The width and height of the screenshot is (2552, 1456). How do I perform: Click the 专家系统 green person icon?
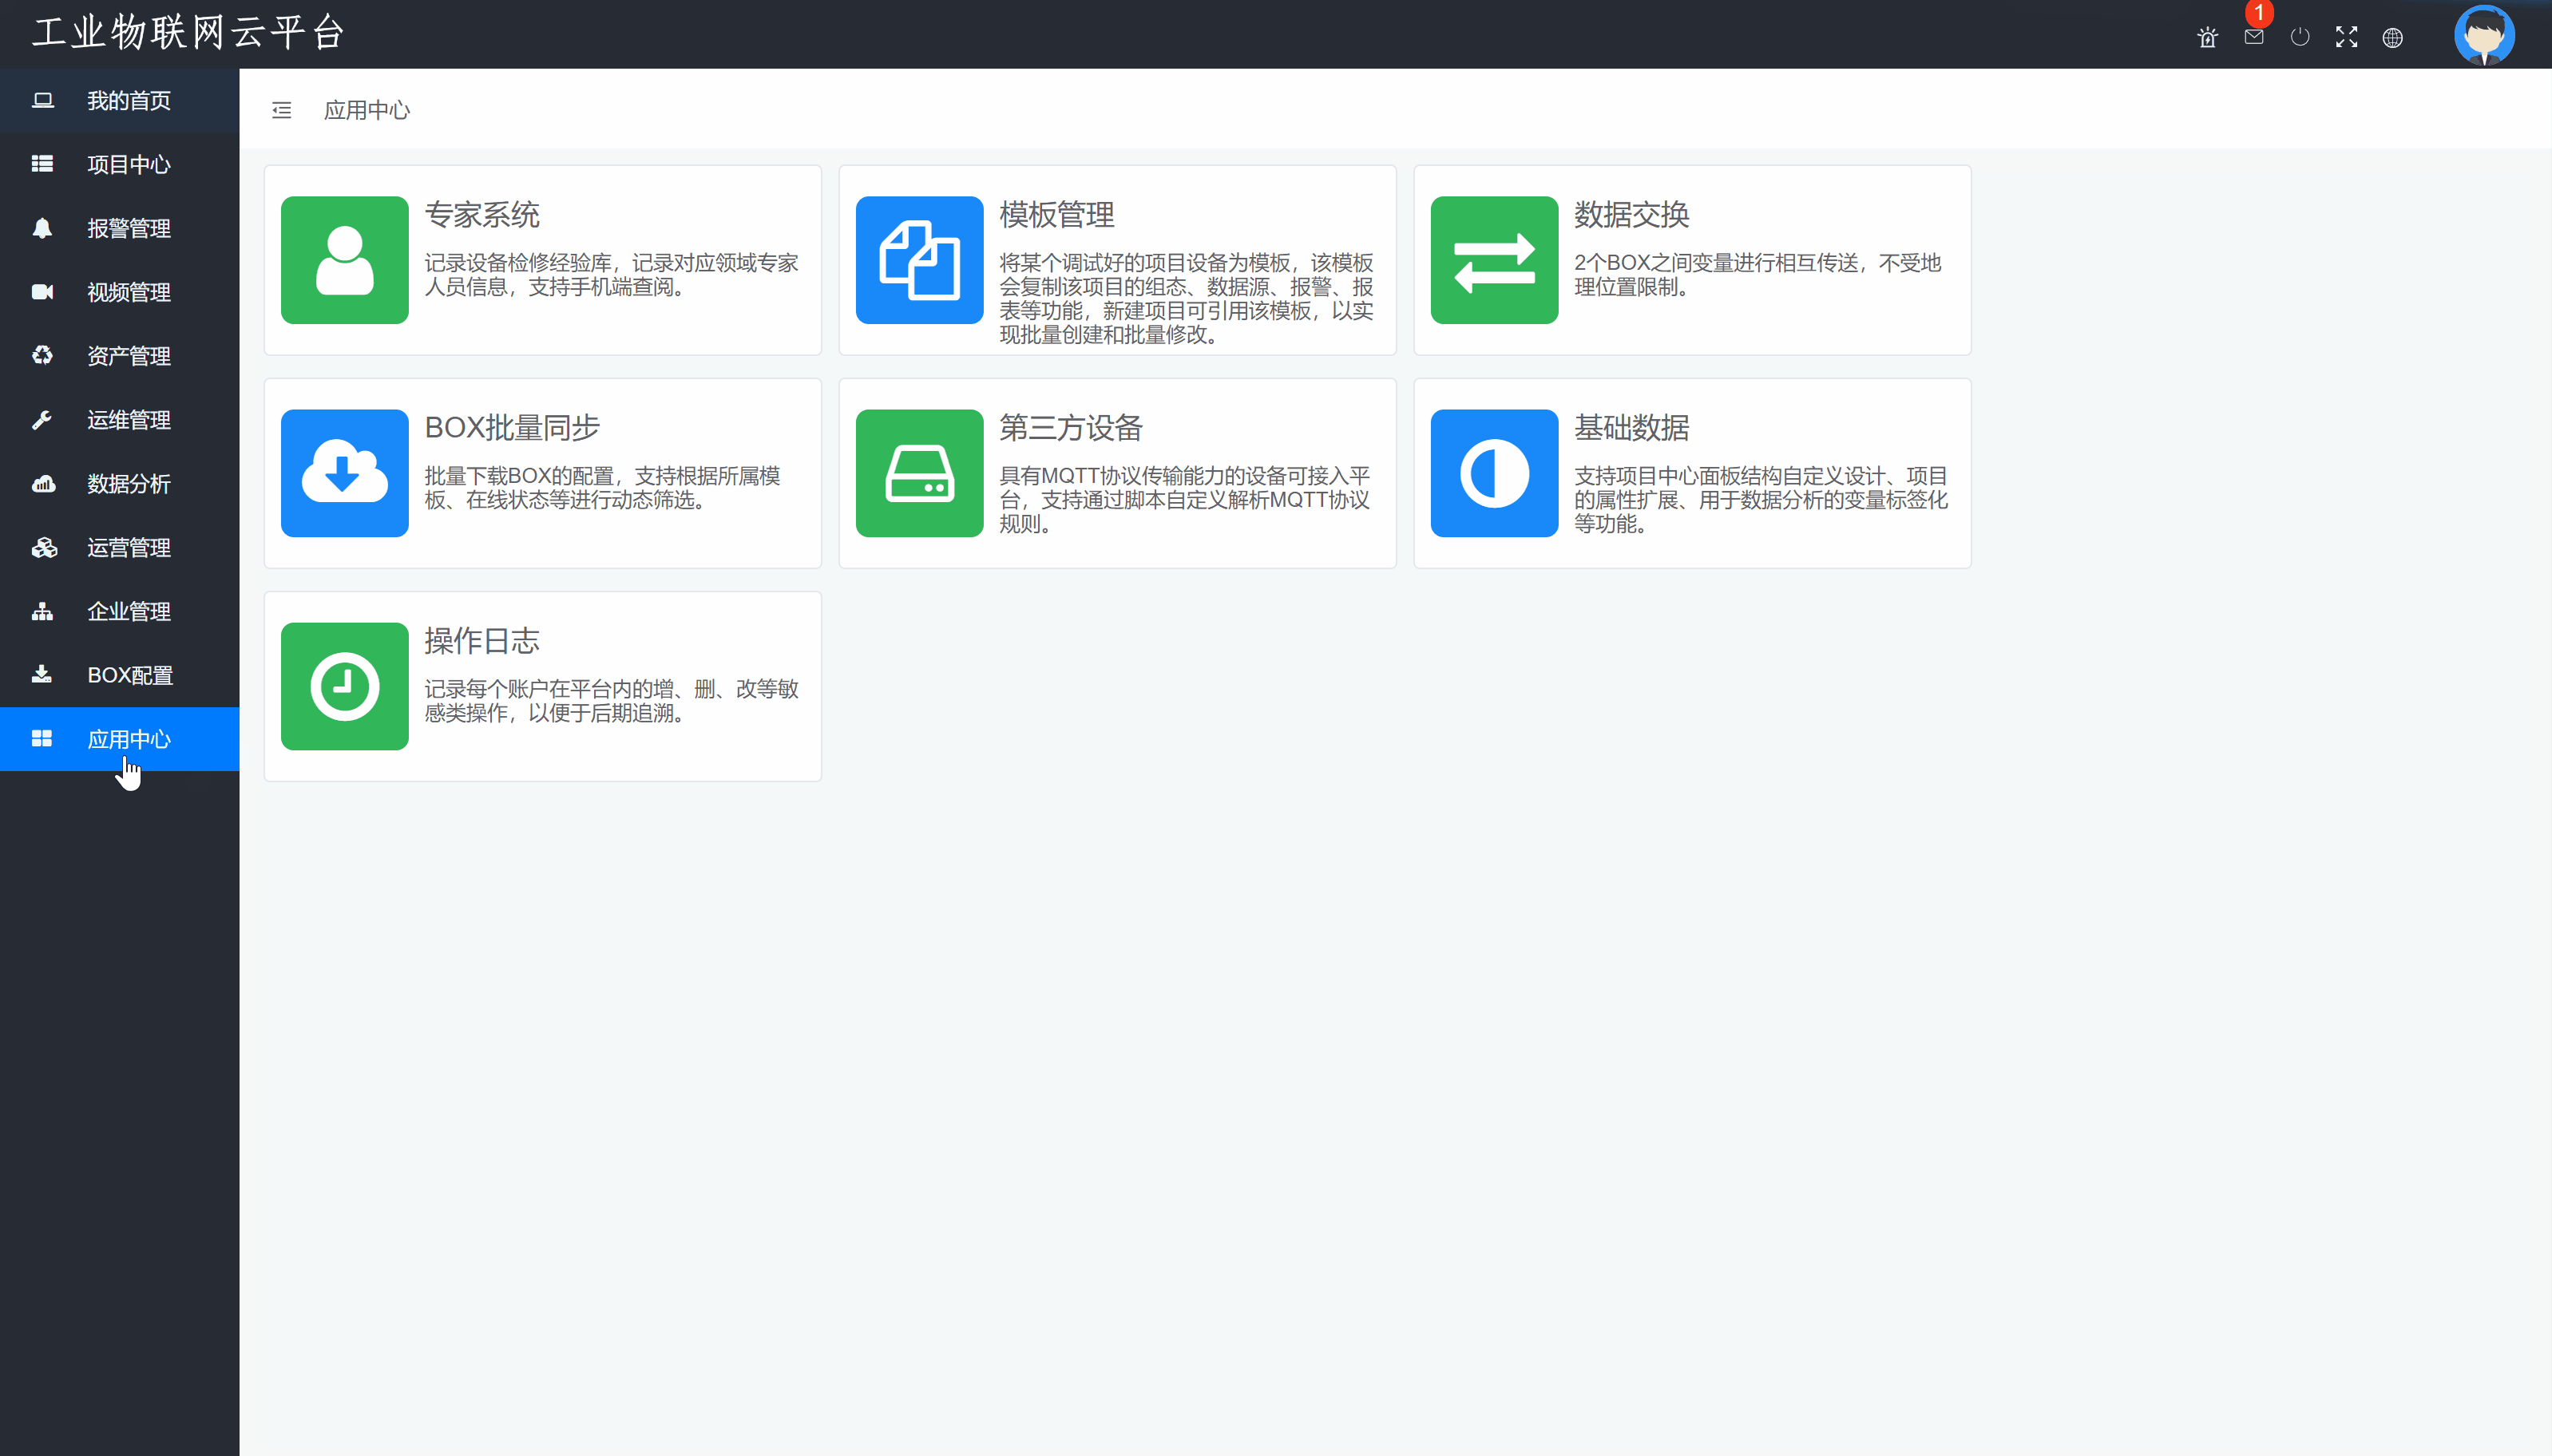point(345,260)
